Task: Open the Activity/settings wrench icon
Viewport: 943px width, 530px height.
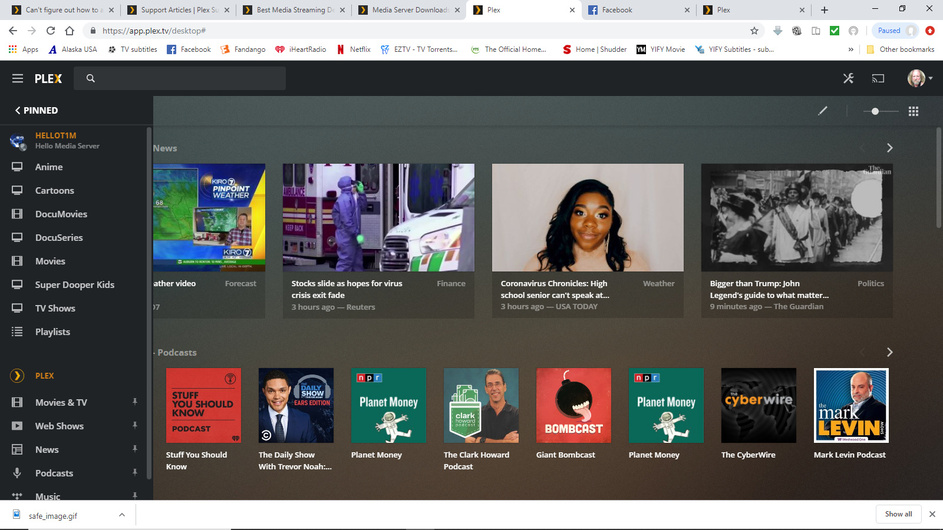Action: [x=848, y=78]
